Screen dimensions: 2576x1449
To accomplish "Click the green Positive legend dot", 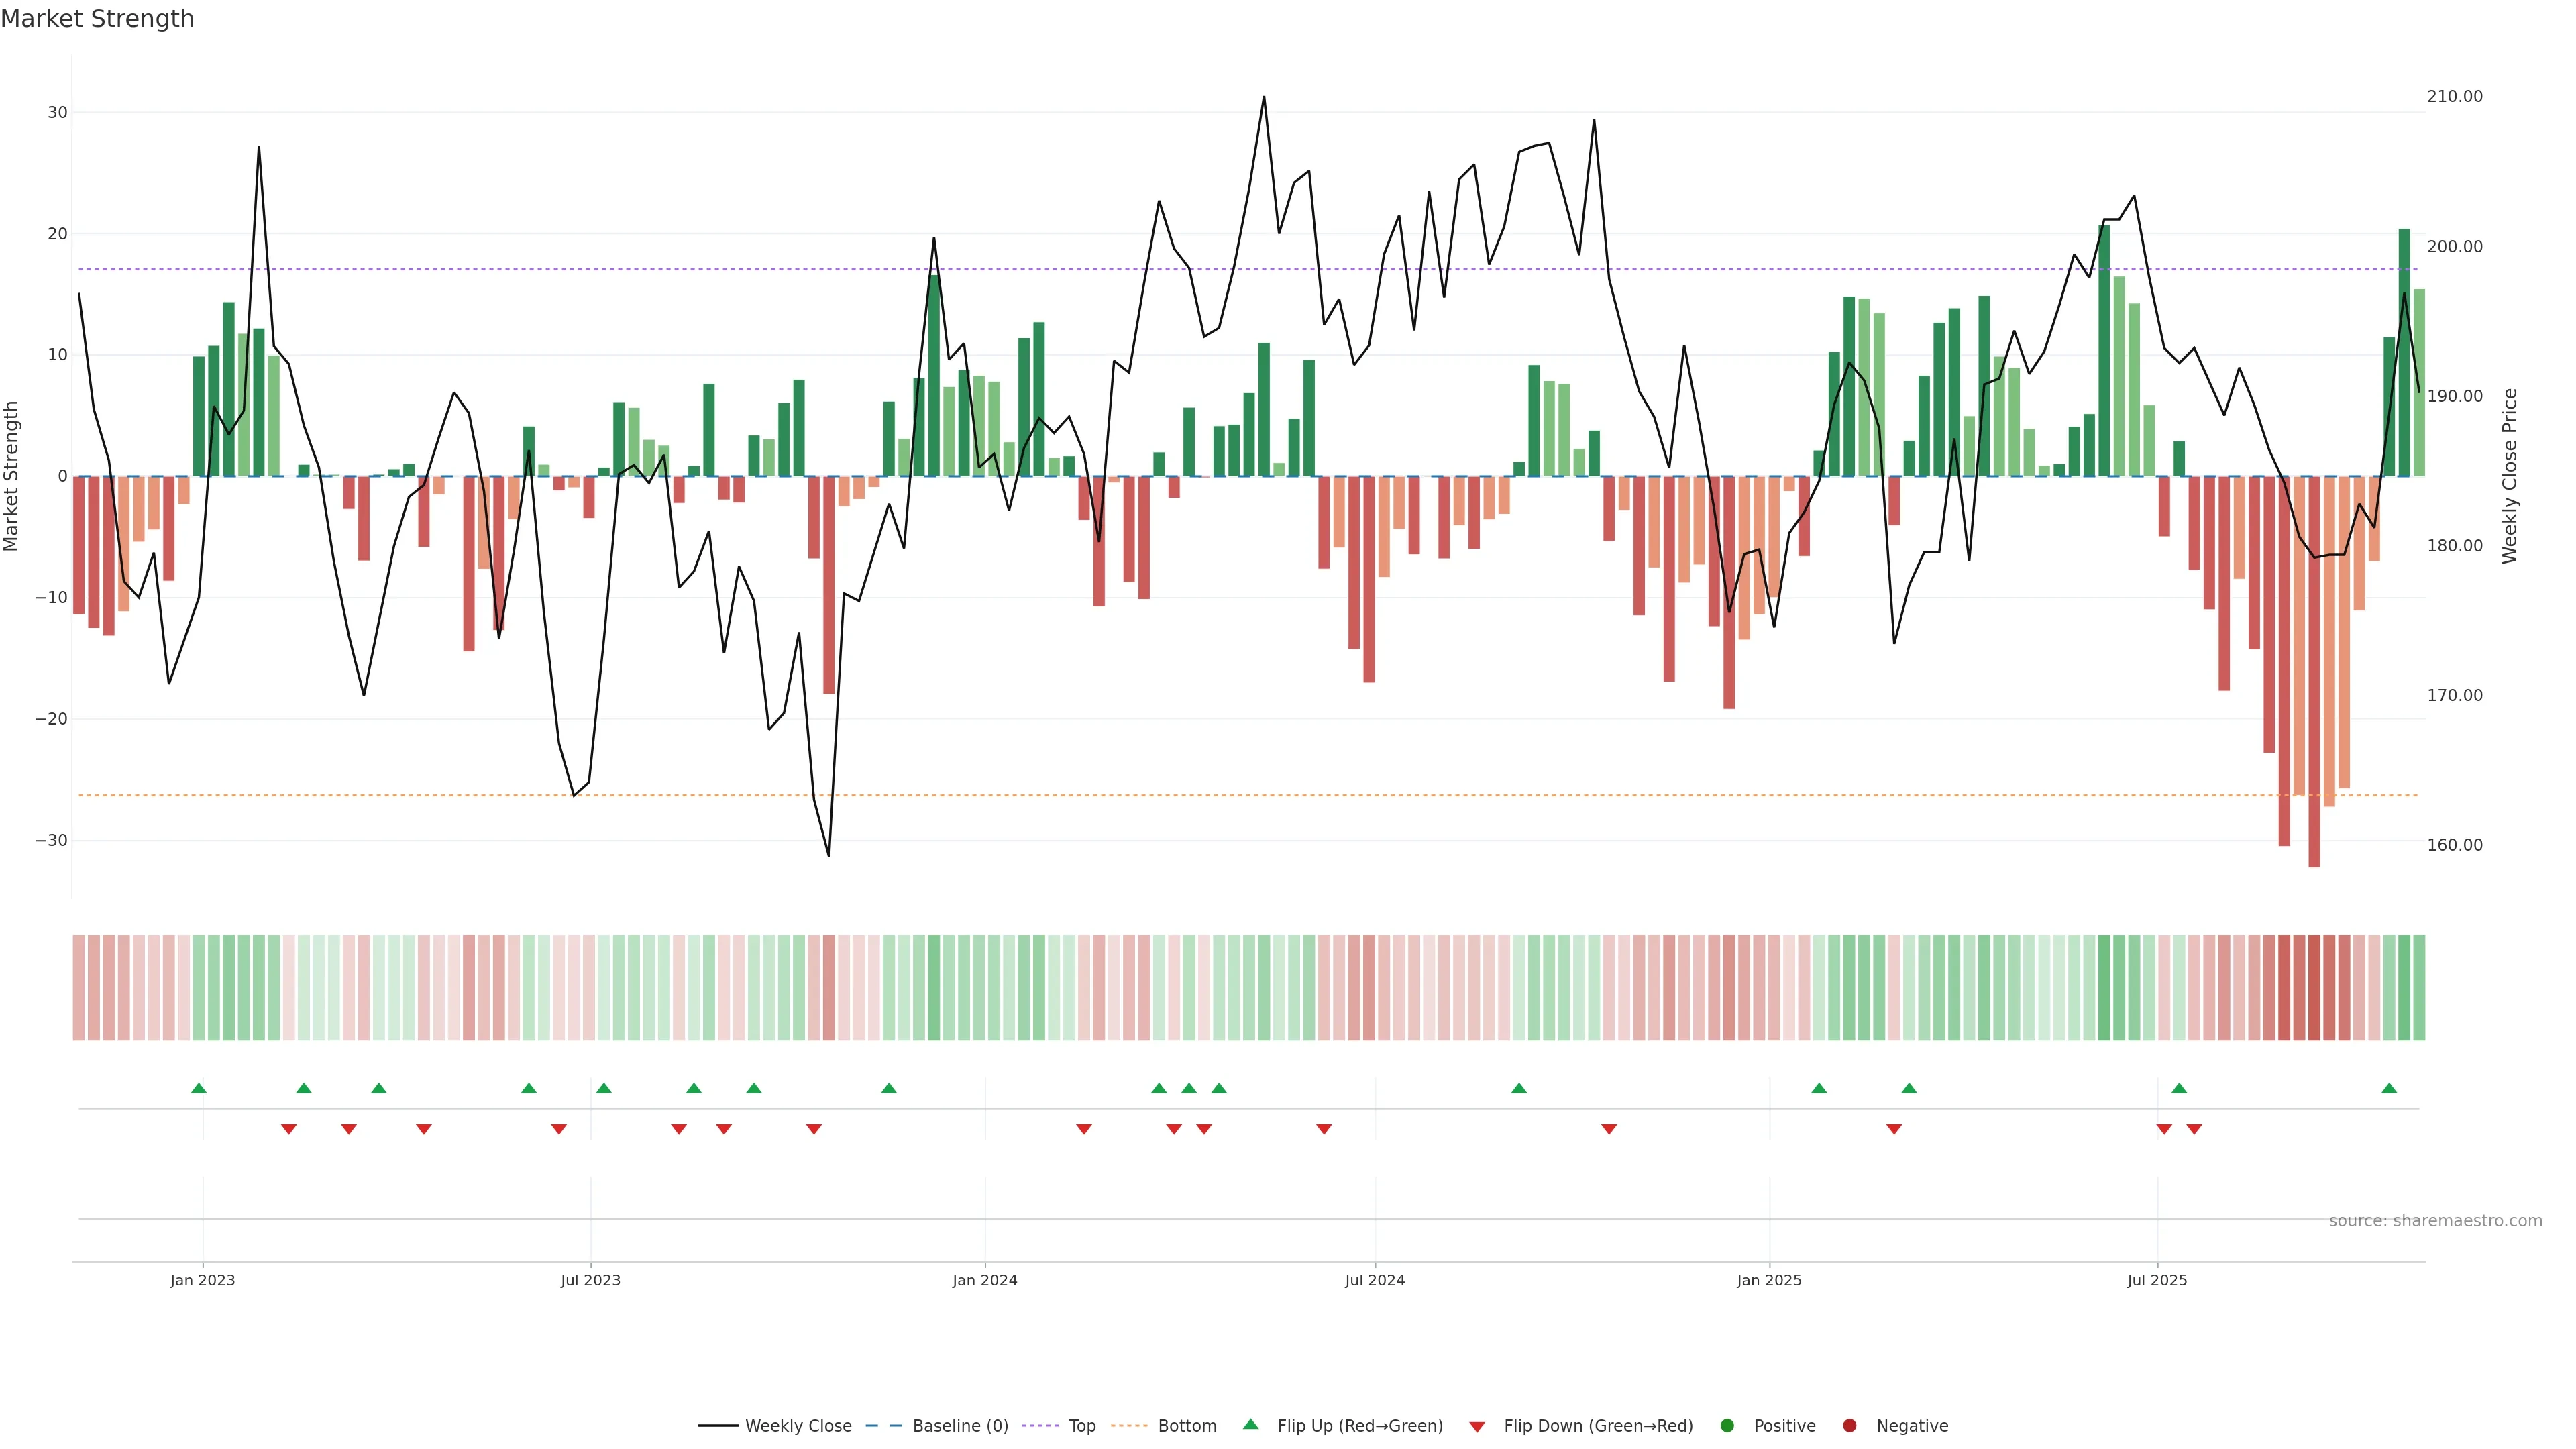I will click(x=1727, y=1426).
